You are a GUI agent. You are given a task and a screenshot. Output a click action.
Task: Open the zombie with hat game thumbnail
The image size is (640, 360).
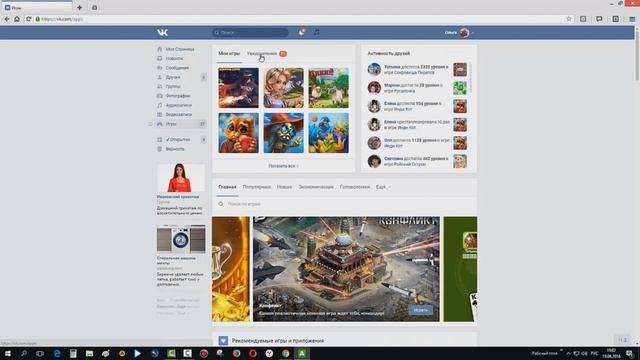tap(284, 133)
